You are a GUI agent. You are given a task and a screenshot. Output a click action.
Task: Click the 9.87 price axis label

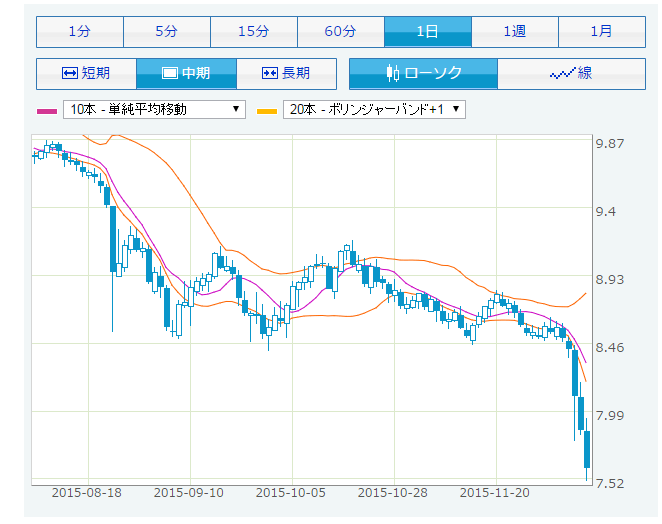pos(610,144)
